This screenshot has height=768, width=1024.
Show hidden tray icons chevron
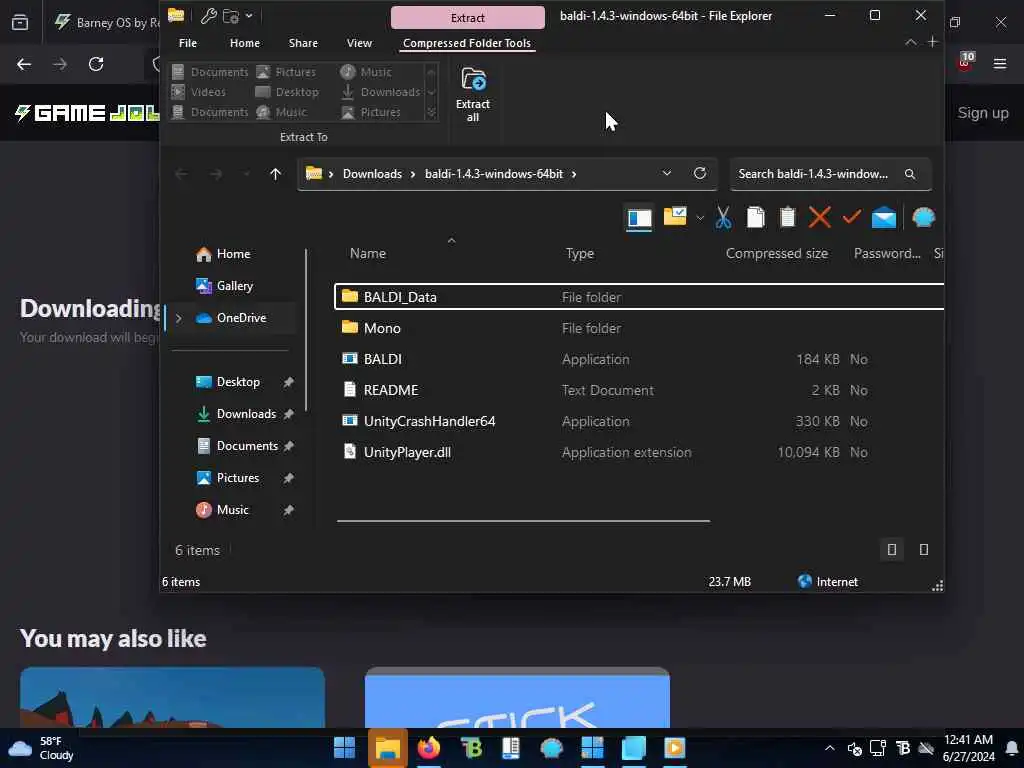coord(829,748)
